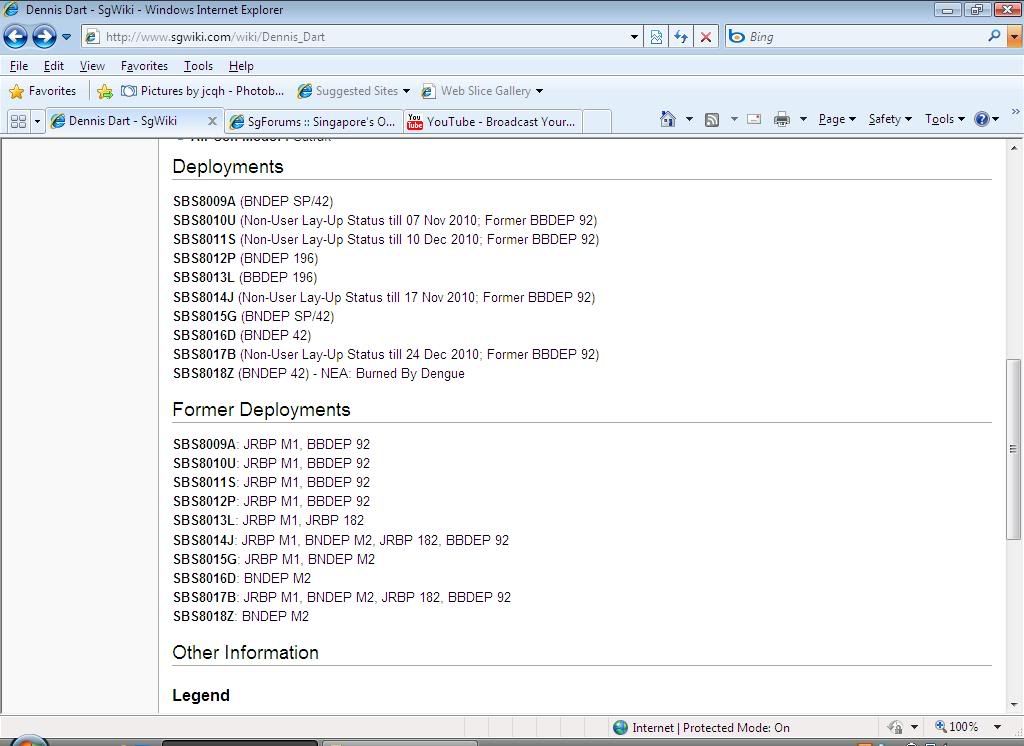Click the Print icon
Image resolution: width=1024 pixels, height=746 pixels.
point(781,119)
